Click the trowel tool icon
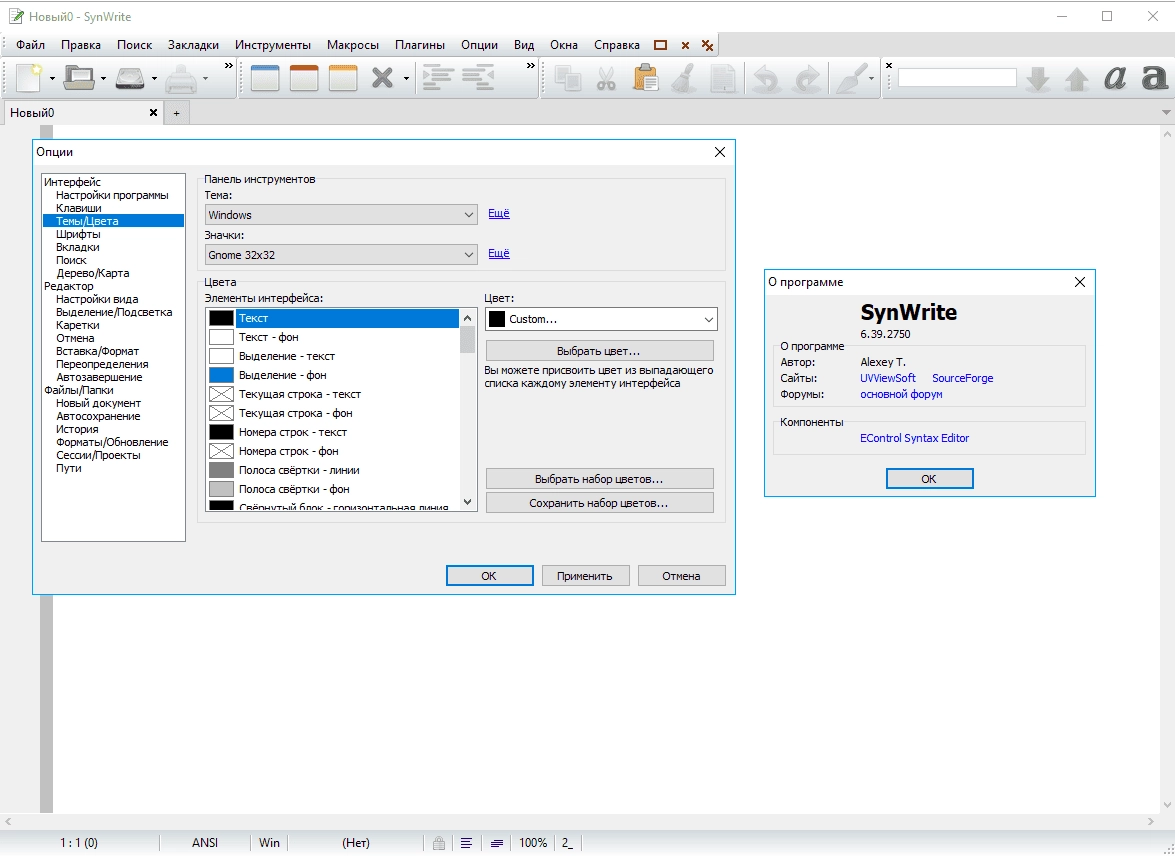The width and height of the screenshot is (1175, 856). tap(851, 78)
